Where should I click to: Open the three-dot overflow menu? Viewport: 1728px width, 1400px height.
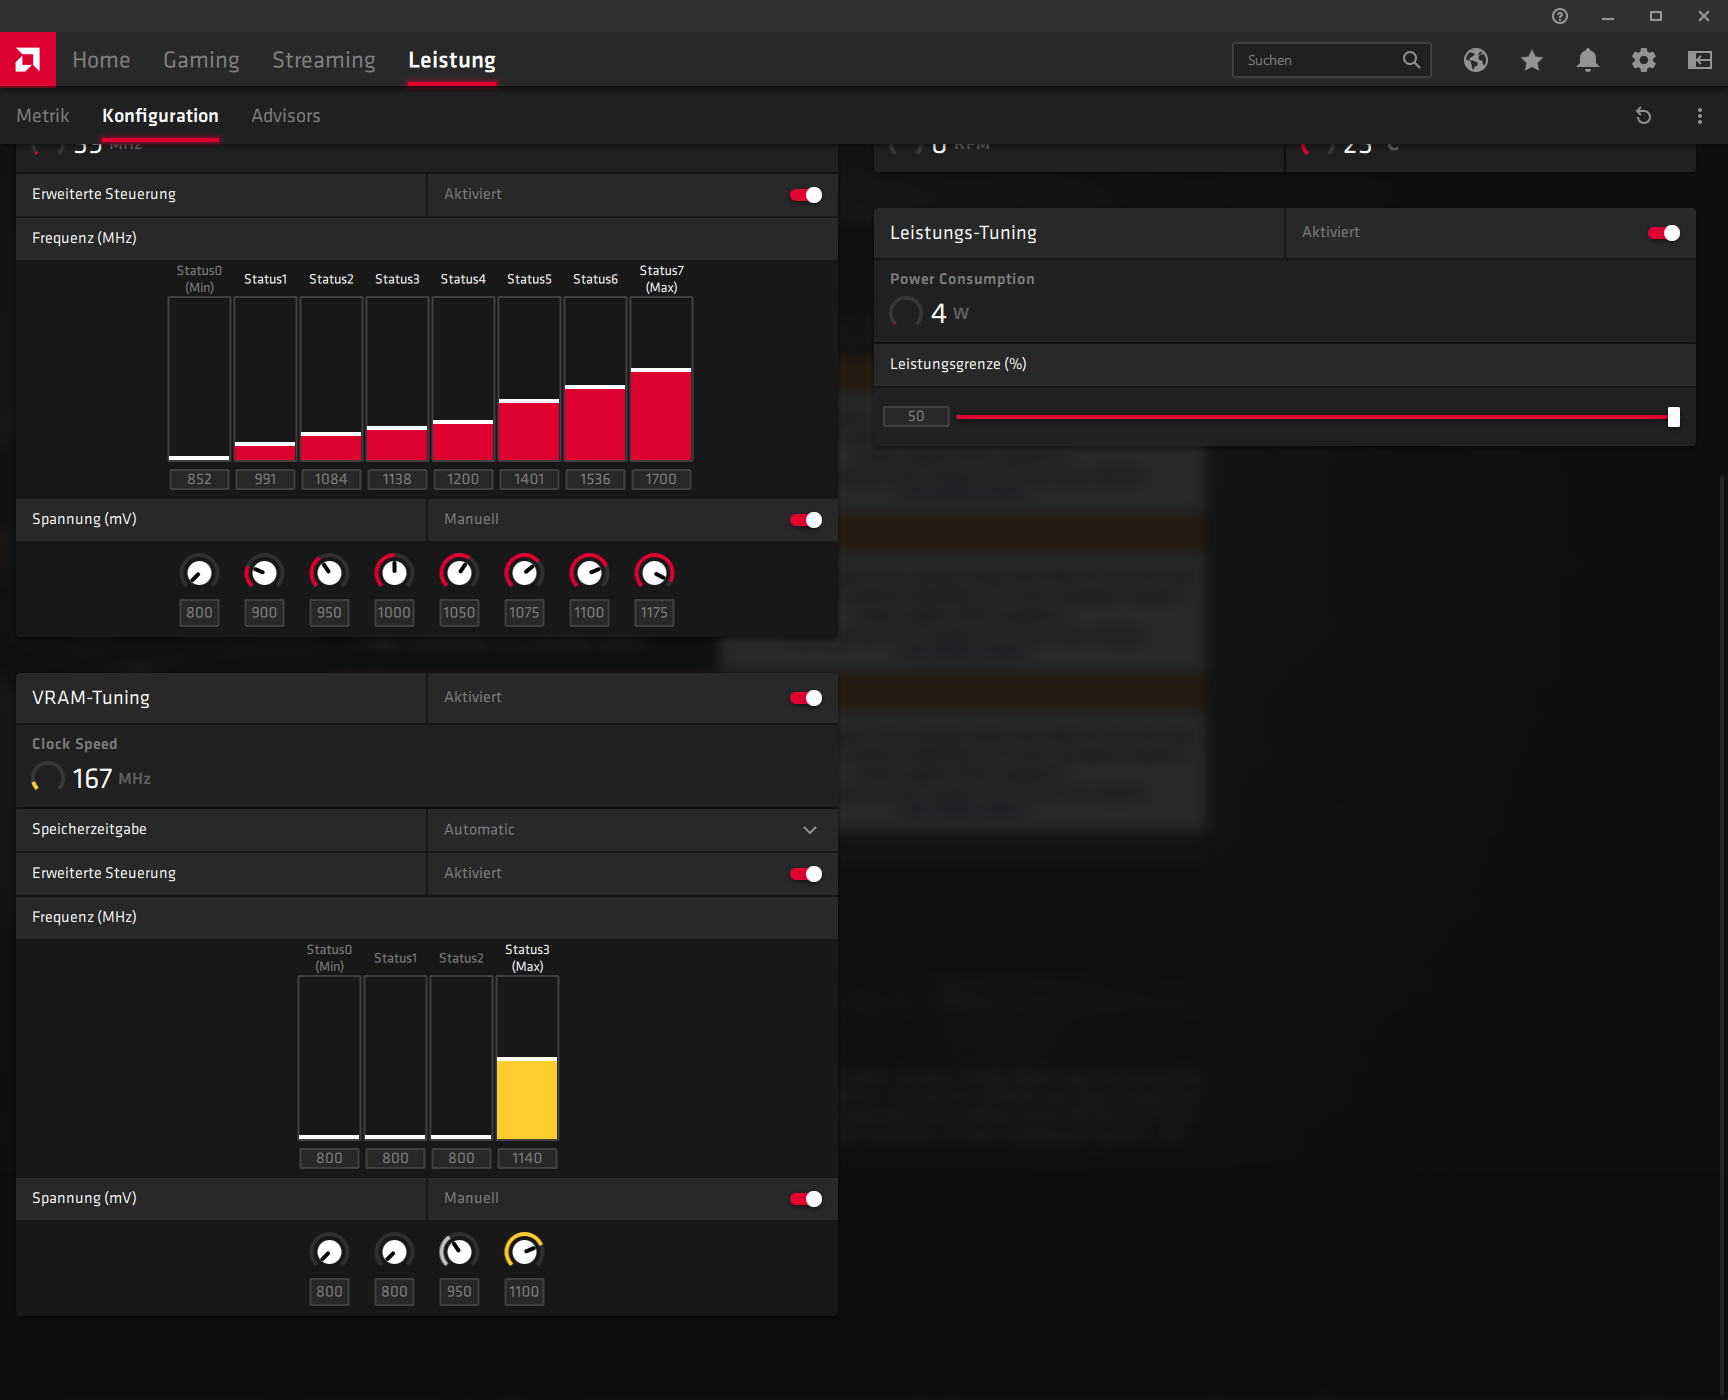point(1699,115)
